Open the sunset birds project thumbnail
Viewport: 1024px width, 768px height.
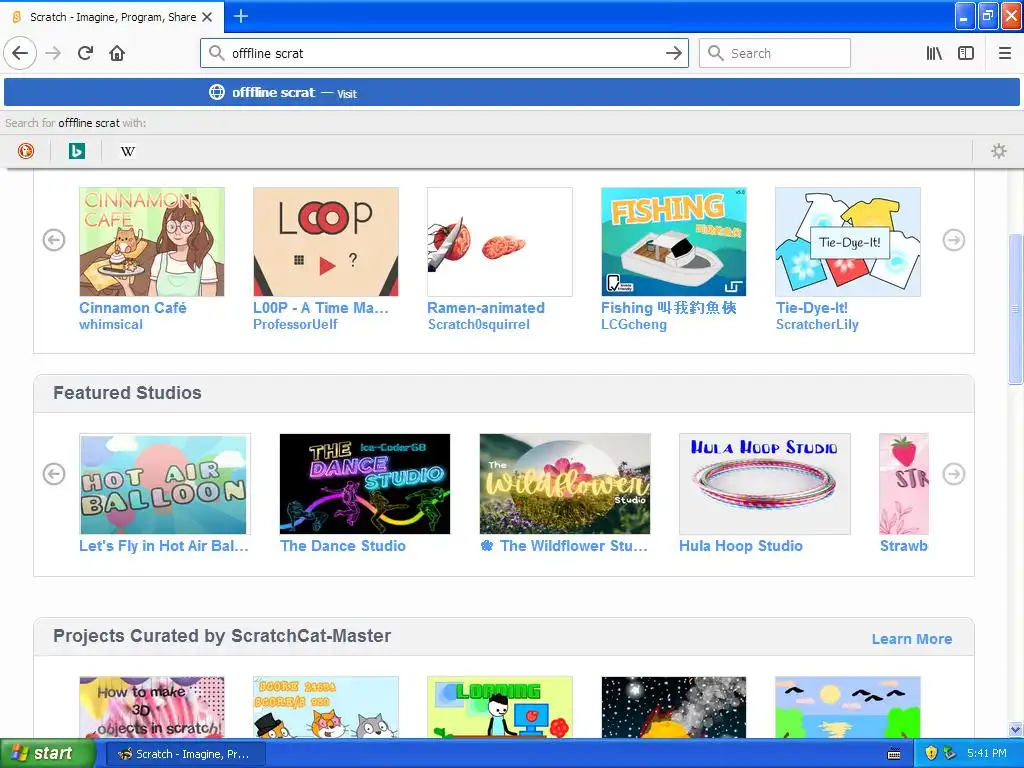tap(848, 707)
